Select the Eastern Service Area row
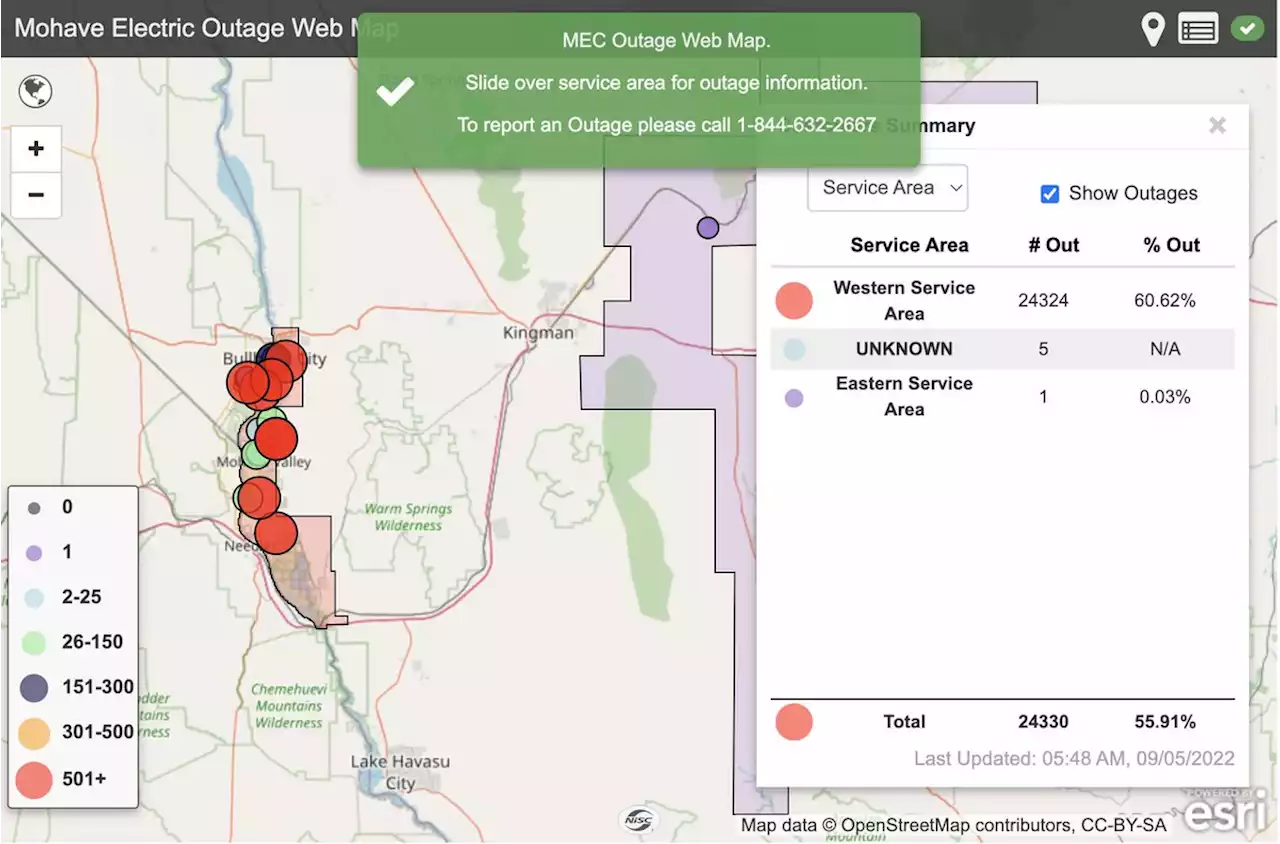The image size is (1280, 844). pyautogui.click(x=1002, y=396)
